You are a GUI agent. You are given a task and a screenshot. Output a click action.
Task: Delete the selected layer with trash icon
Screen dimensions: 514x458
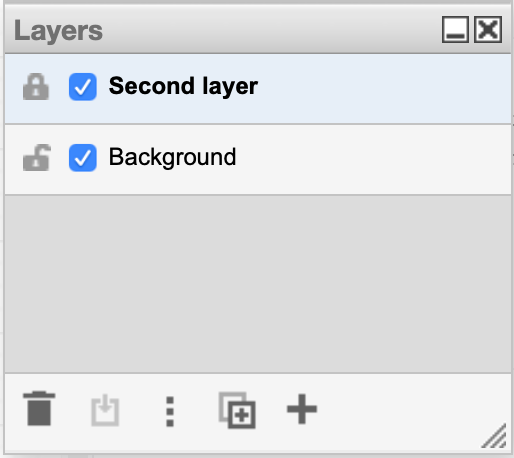point(39,409)
